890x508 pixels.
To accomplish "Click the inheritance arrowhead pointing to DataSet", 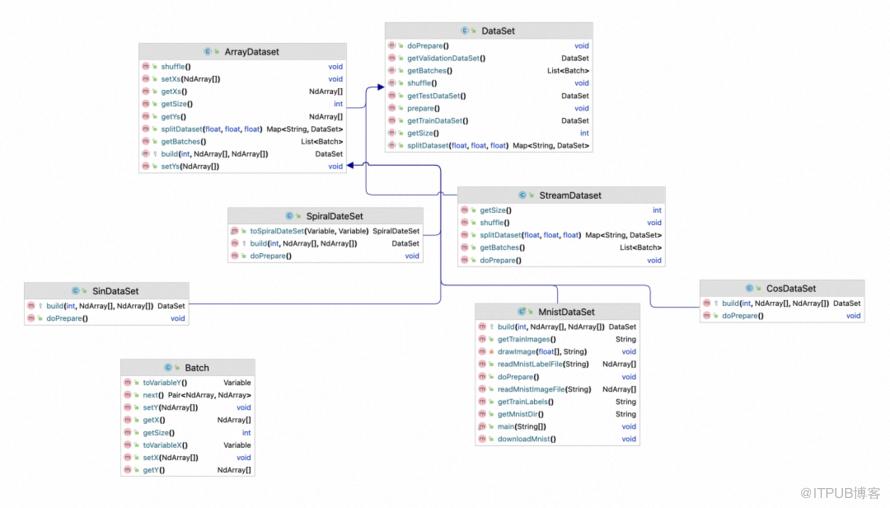I will coord(381,87).
